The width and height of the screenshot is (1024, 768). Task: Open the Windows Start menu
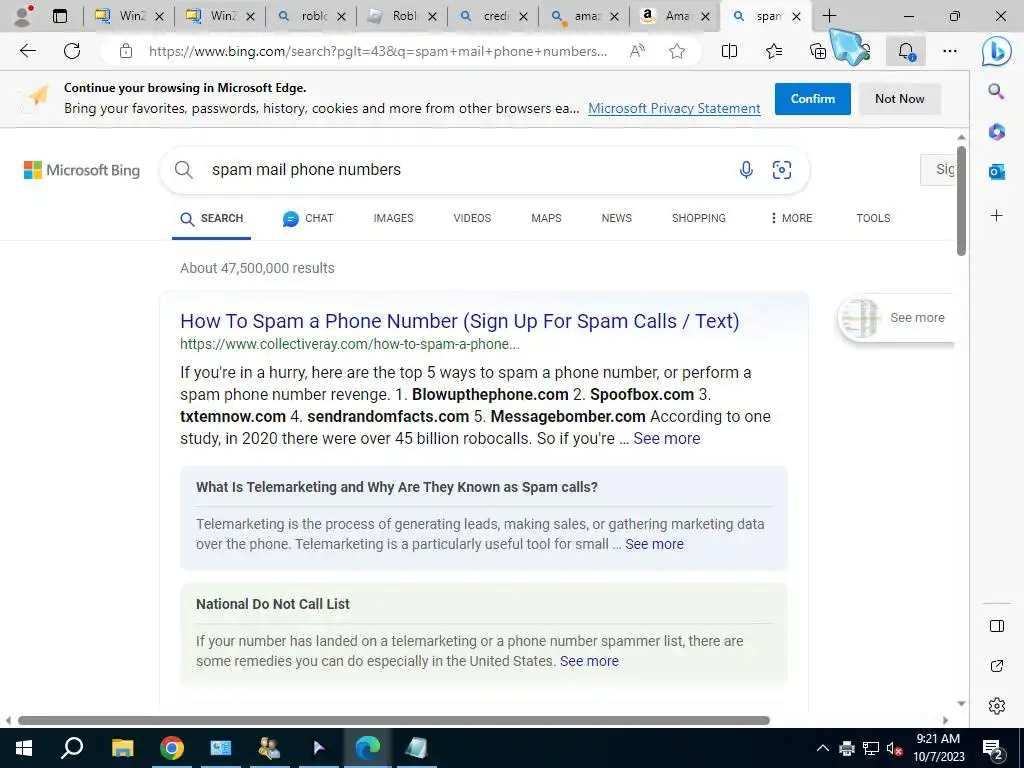[x=24, y=748]
